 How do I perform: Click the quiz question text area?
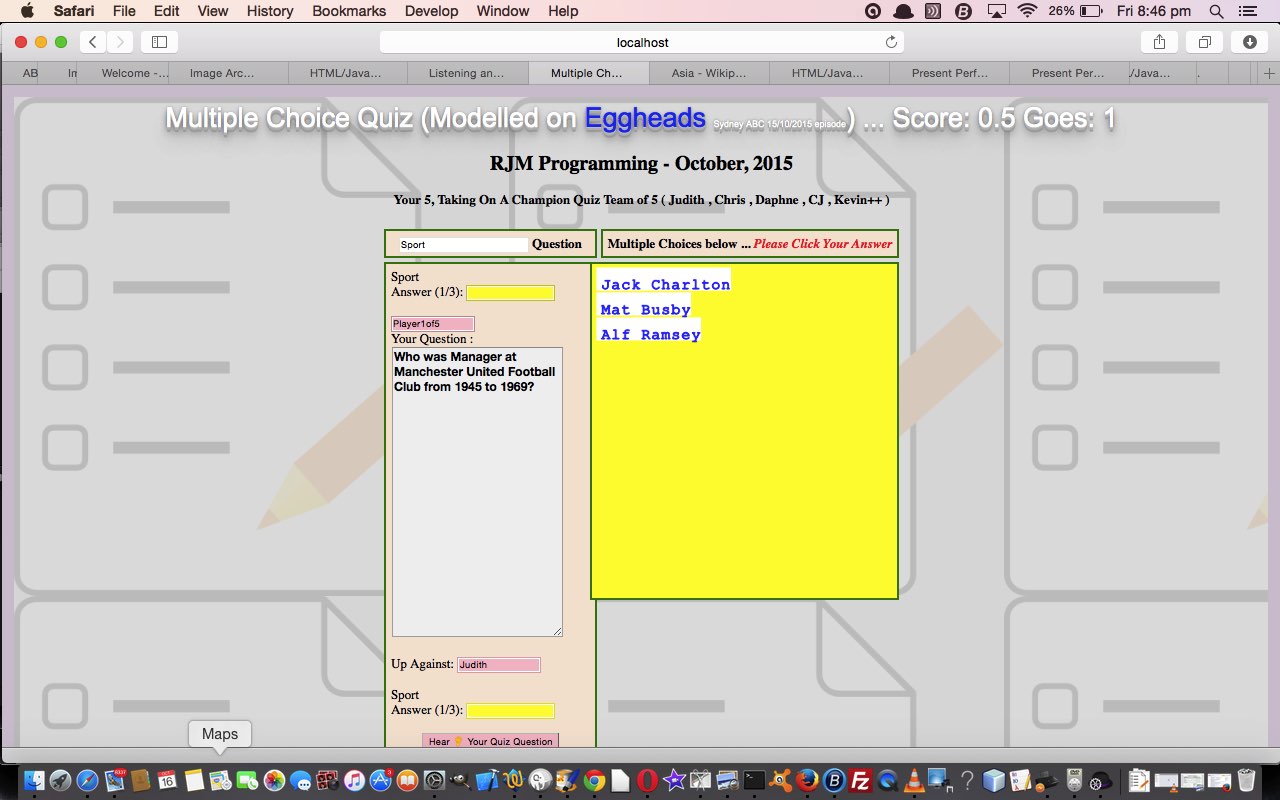(477, 492)
